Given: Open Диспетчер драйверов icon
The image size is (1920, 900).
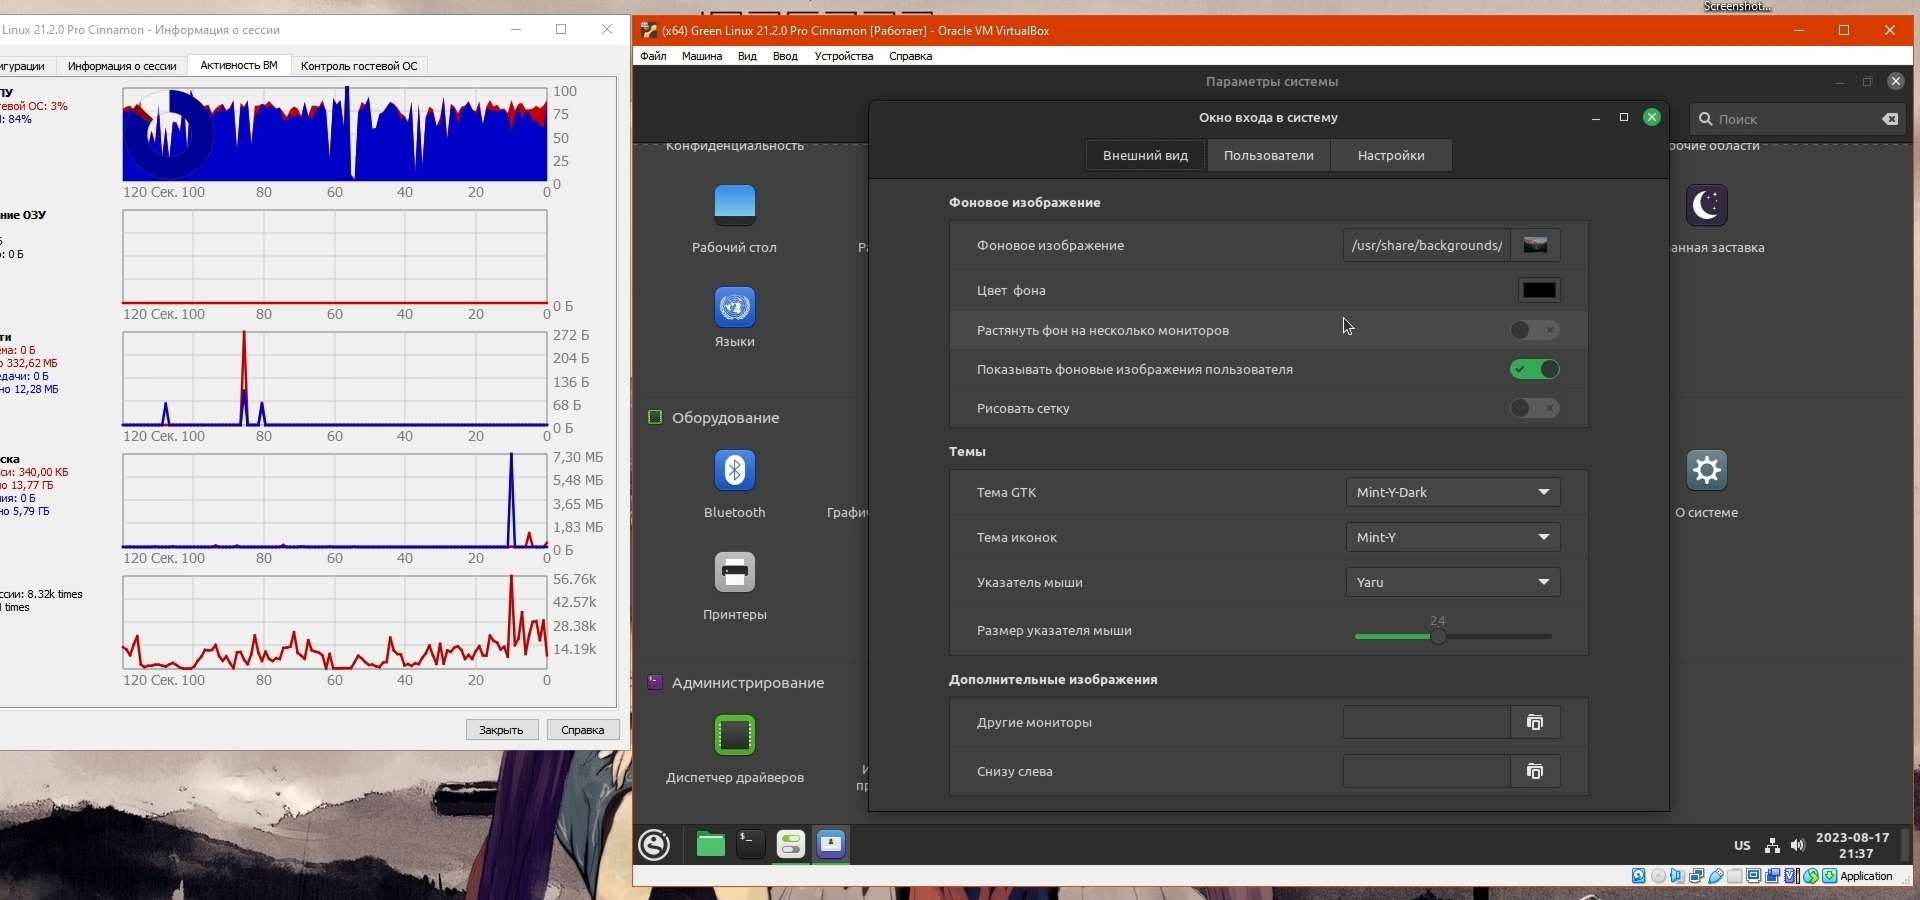Looking at the screenshot, I should 735,736.
